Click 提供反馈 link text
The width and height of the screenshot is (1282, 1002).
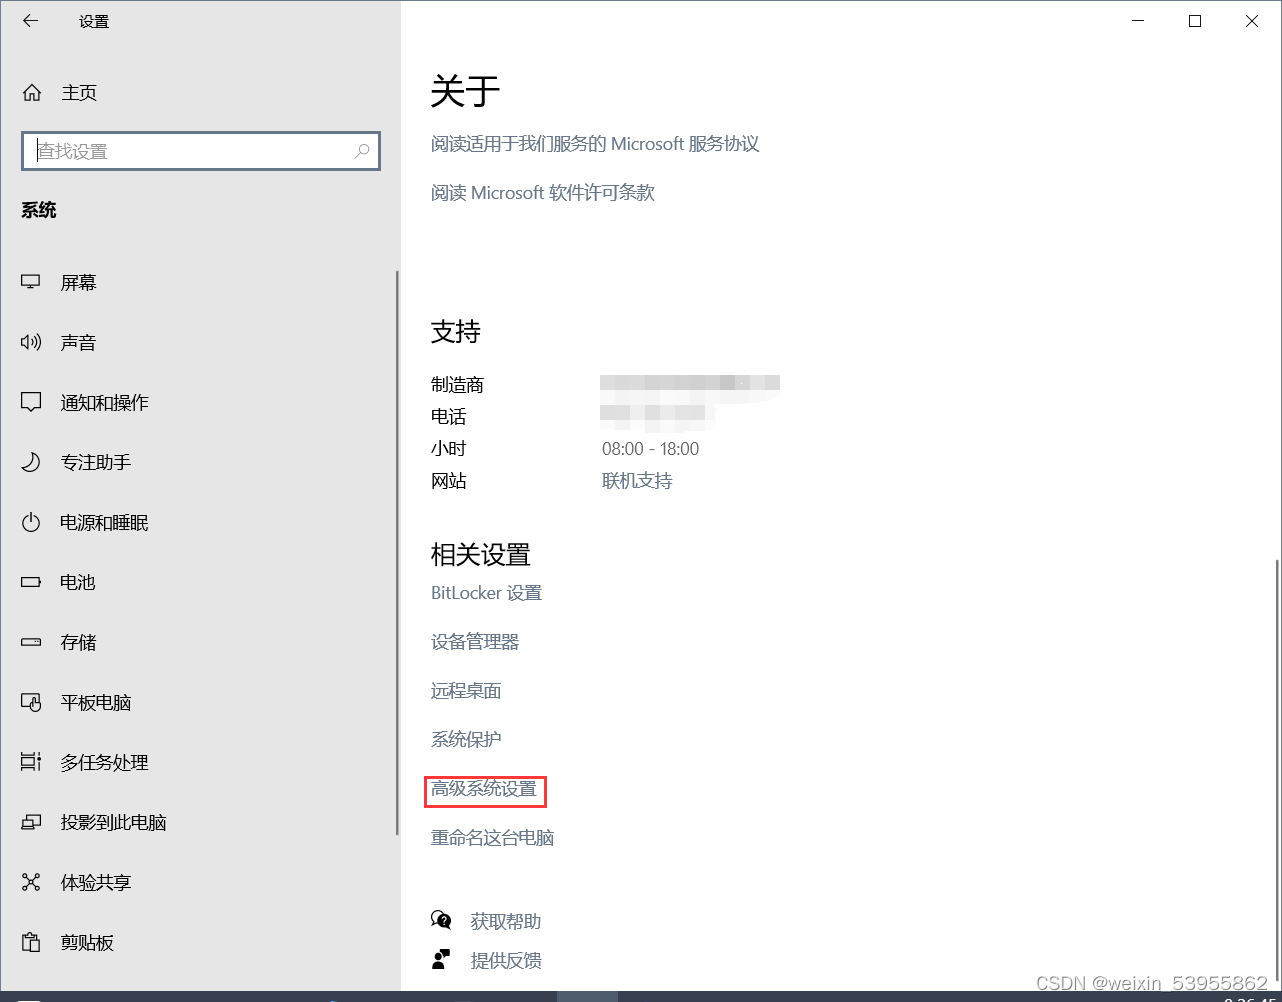tap(506, 961)
